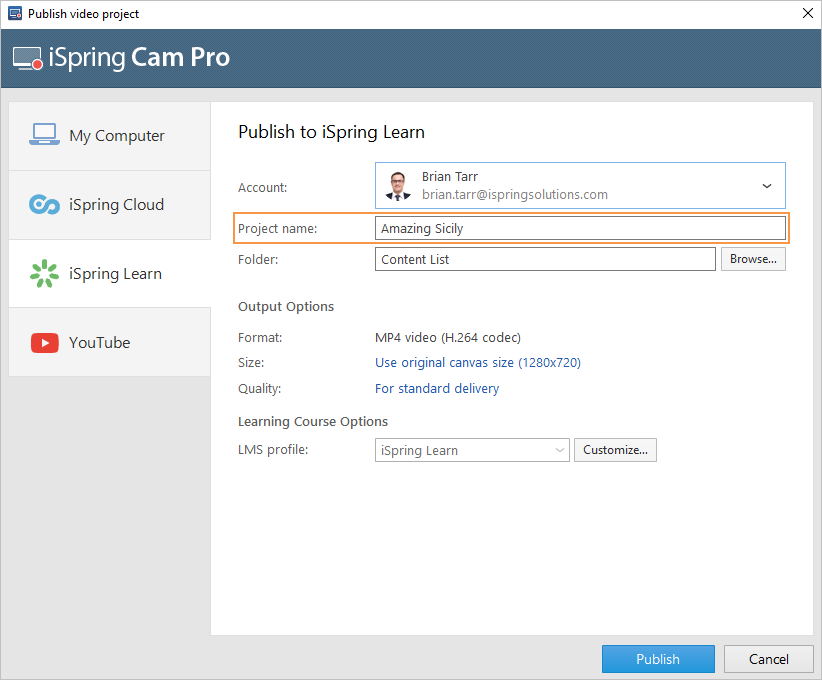Hit the blue Publish button
This screenshot has height=680, width=822.
[657, 659]
